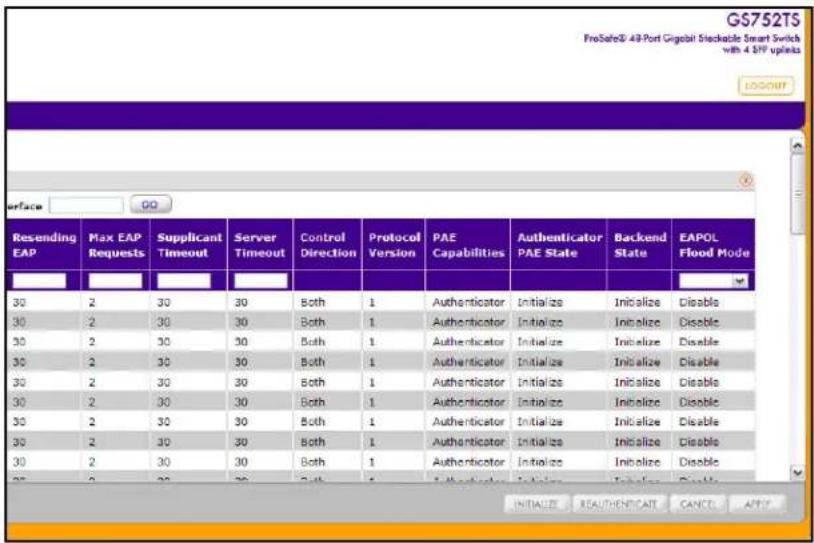This screenshot has width=814, height=543.
Task: Click the scrollbar up arrow
Action: tap(797, 147)
